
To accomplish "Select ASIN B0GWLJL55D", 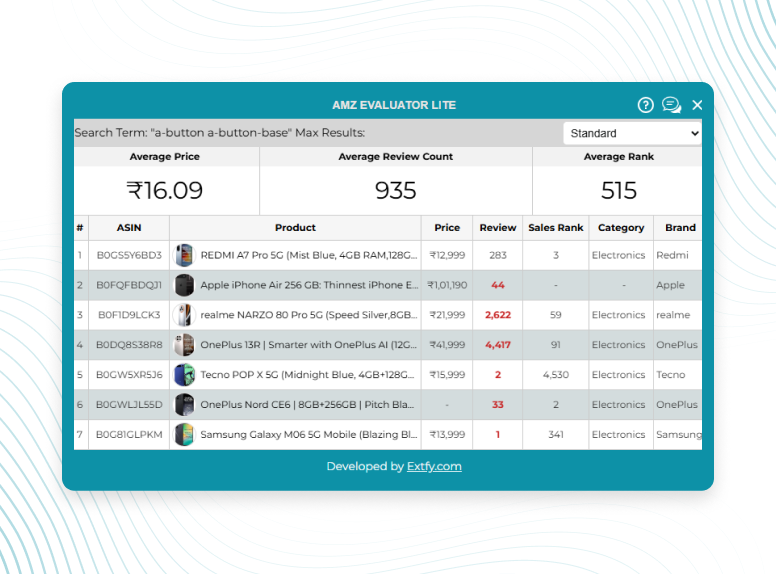I will [x=129, y=404].
